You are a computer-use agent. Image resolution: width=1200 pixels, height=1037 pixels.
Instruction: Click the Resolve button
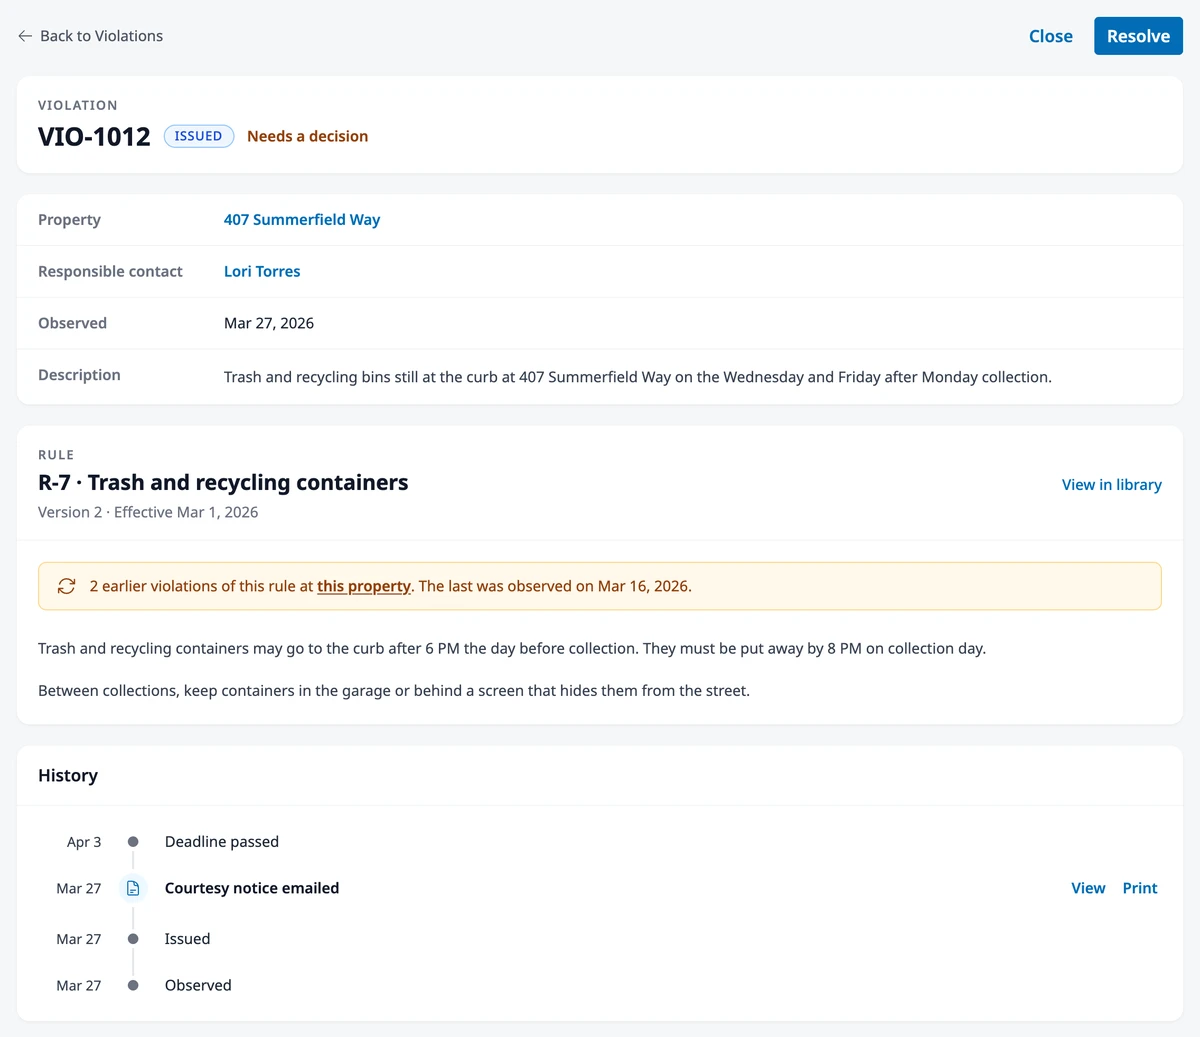(x=1138, y=36)
